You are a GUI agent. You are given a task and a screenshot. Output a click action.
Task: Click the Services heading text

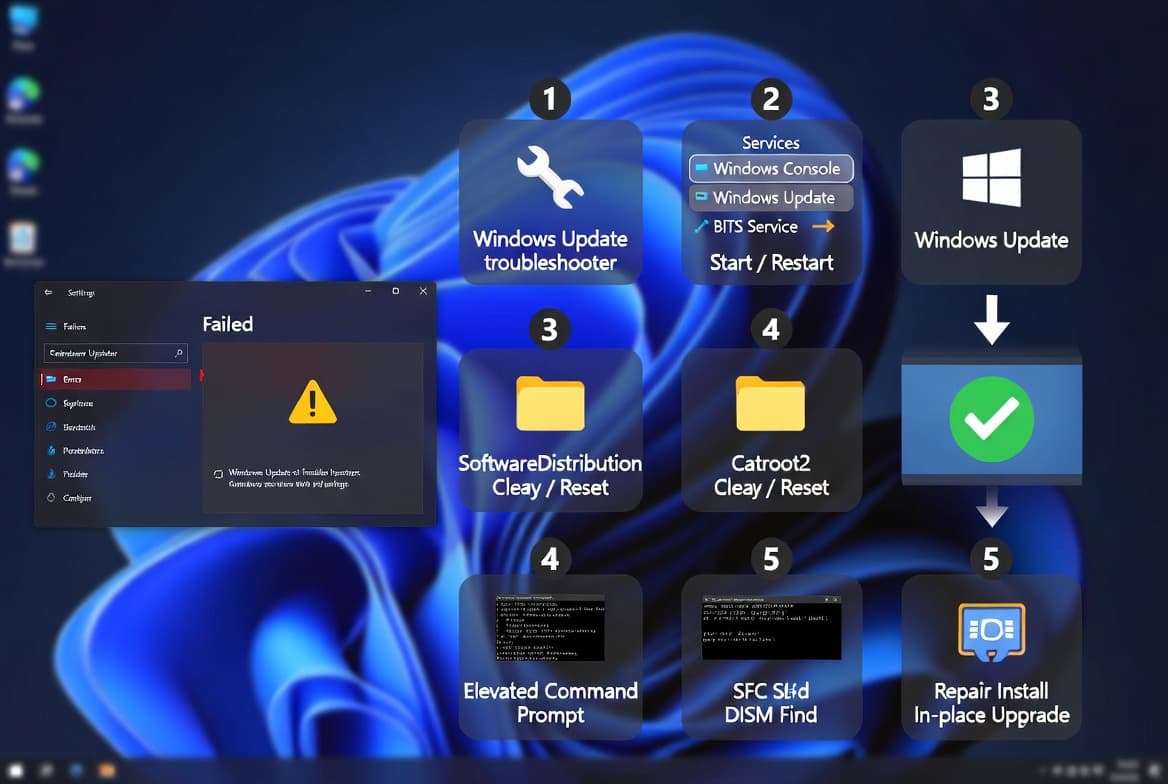pos(770,142)
